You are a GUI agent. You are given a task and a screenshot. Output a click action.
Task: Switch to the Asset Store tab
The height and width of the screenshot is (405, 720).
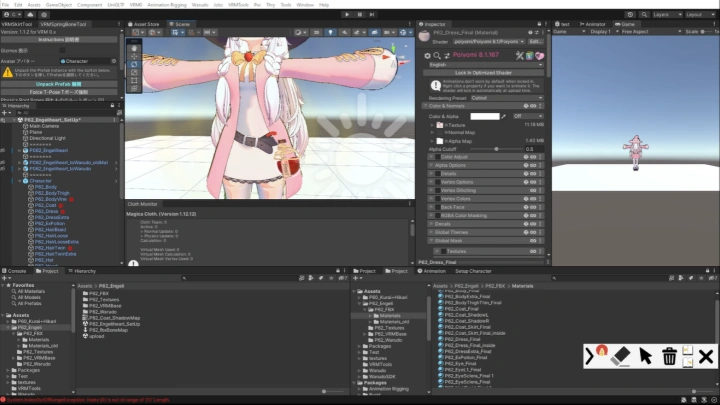[x=145, y=23]
